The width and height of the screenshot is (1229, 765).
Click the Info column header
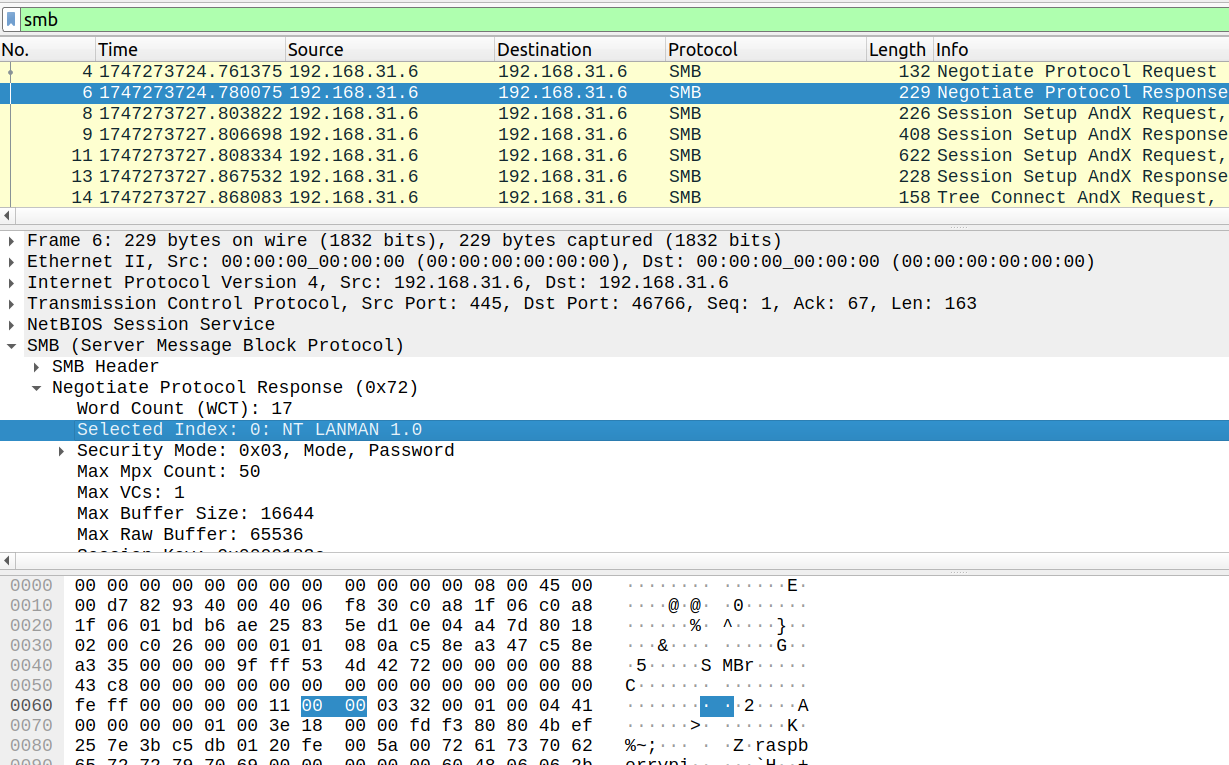coord(1080,50)
